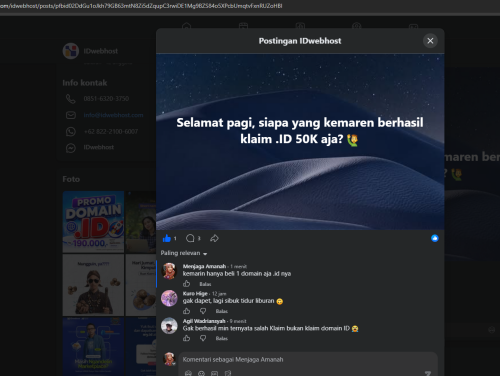Click the post image with 'Selamat pagi' text
The width and height of the screenshot is (500, 376).
tap(300, 142)
